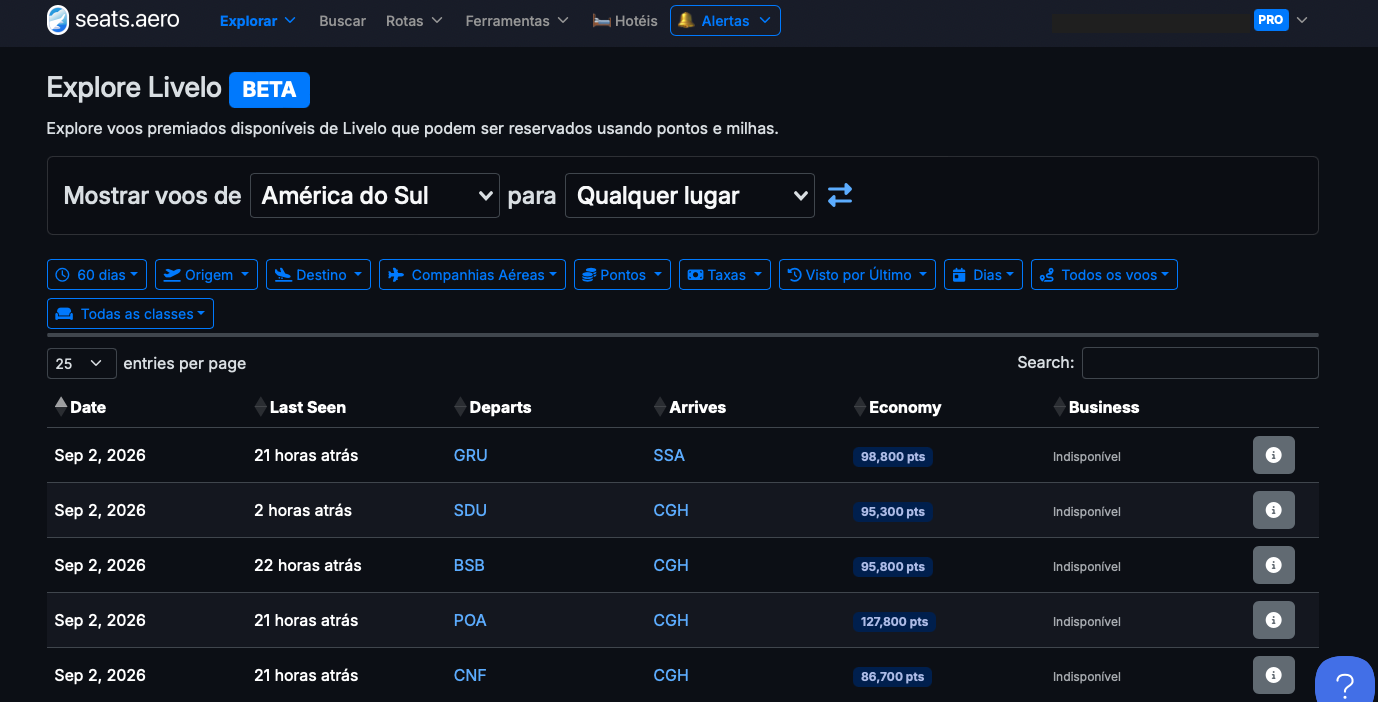Sort by Last Seen column

[300, 407]
